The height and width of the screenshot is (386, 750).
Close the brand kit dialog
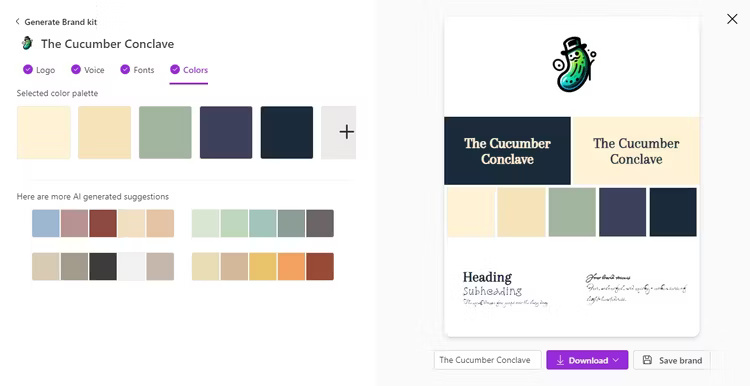[x=732, y=19]
